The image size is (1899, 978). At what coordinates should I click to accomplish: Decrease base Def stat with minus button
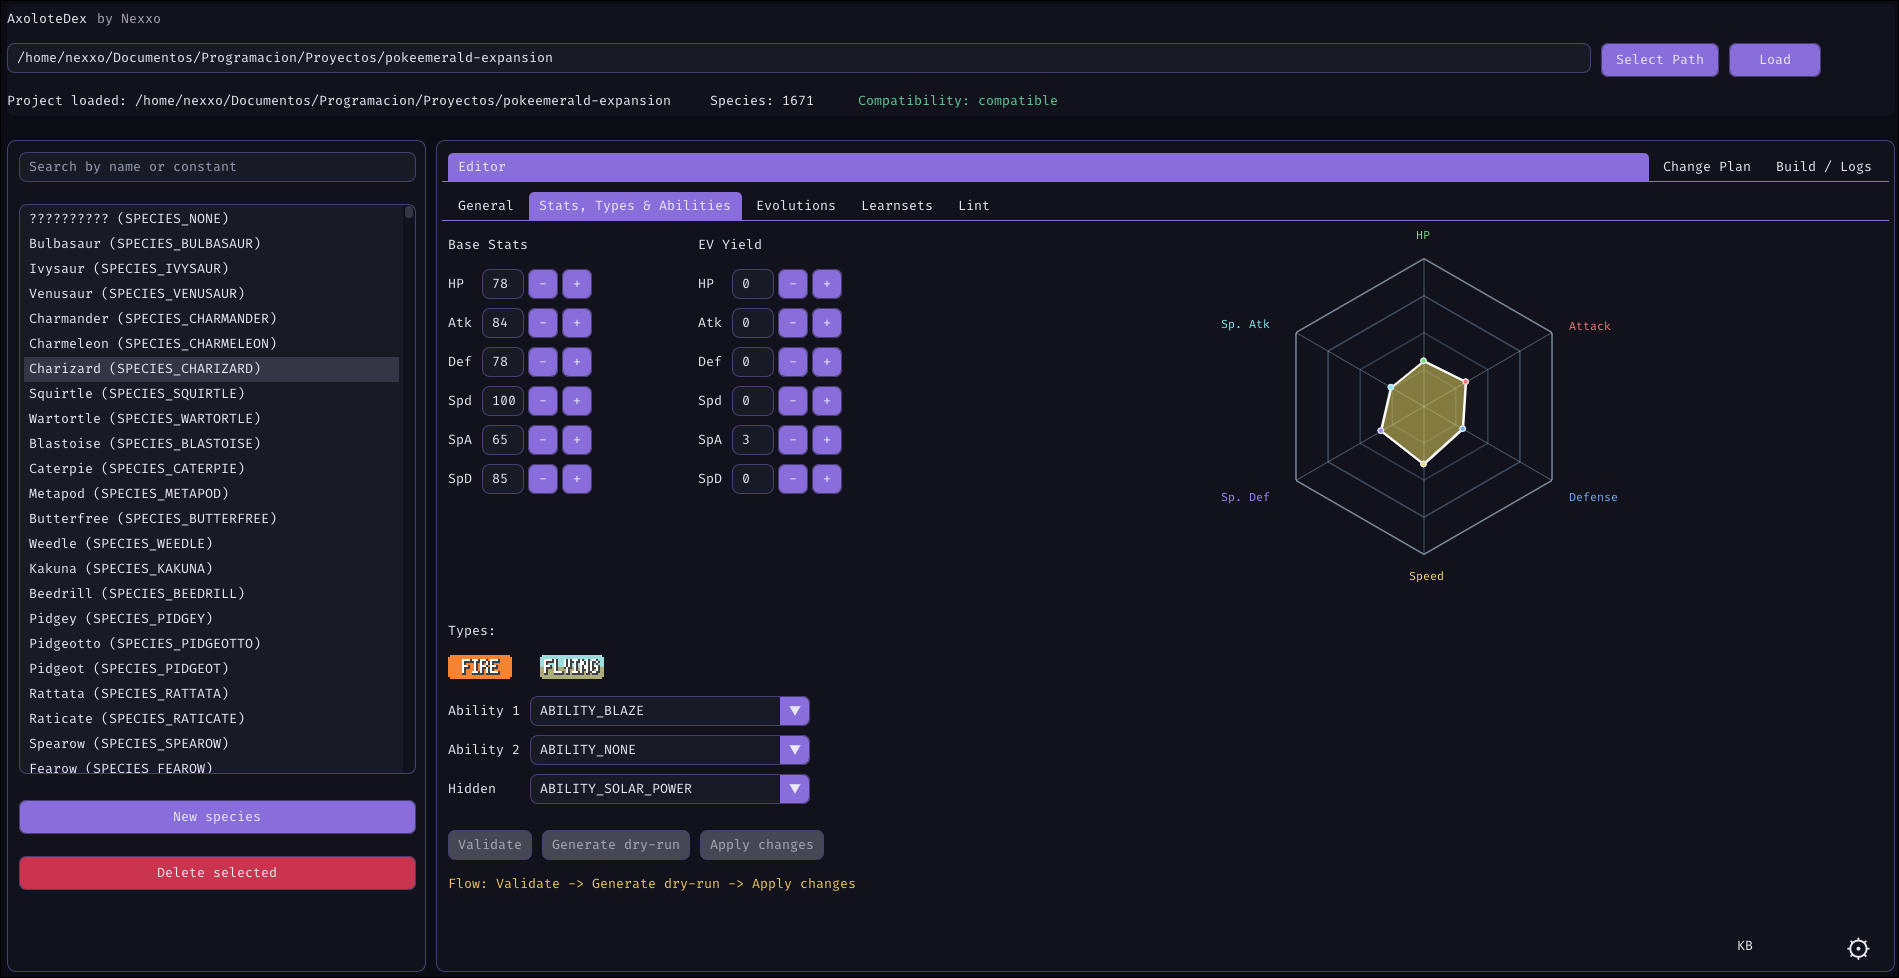pyautogui.click(x=543, y=362)
